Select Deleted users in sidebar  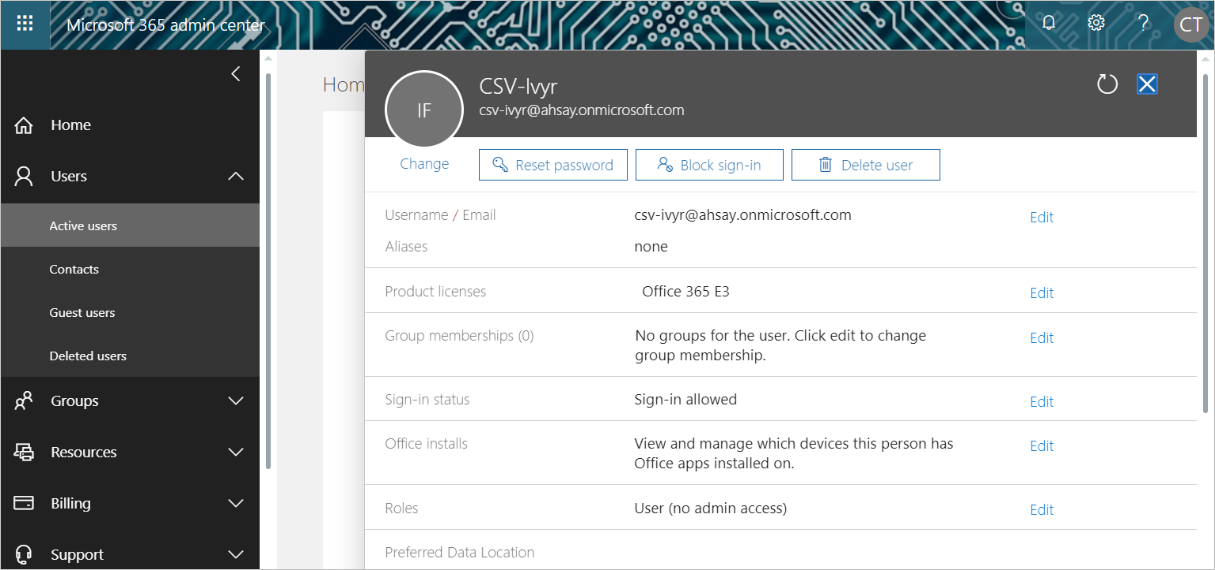(88, 356)
